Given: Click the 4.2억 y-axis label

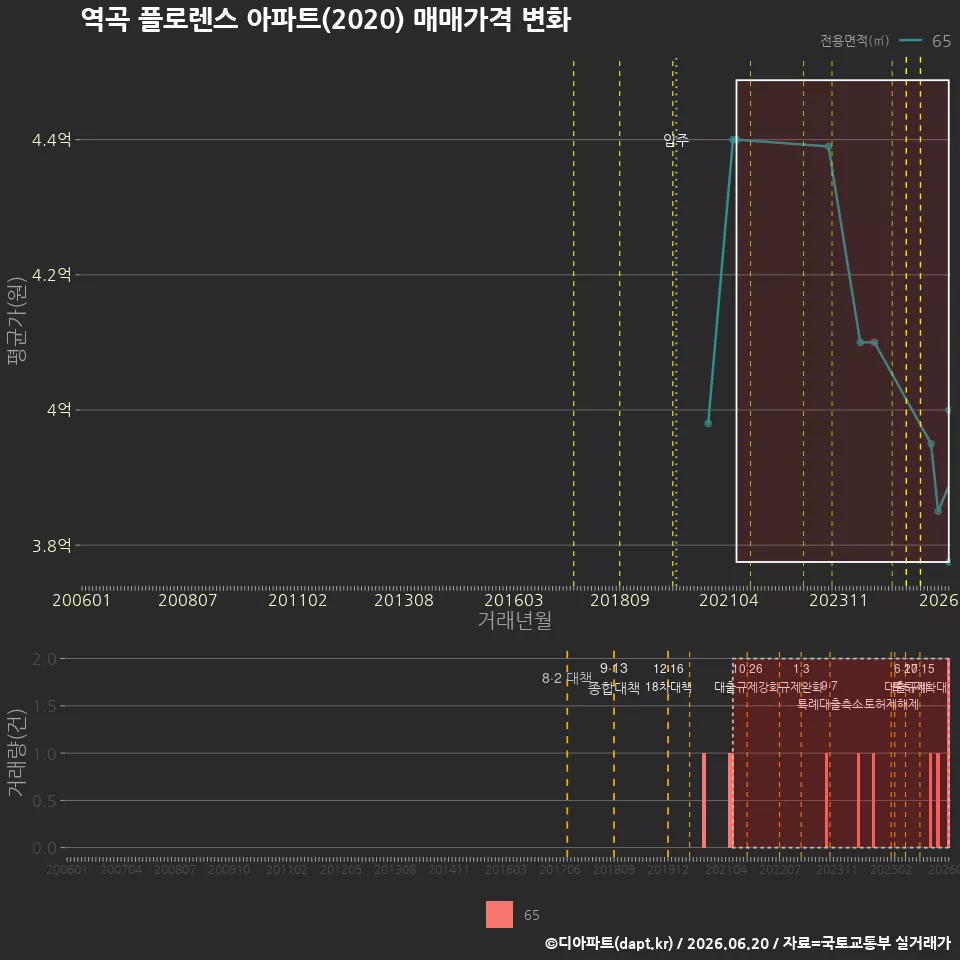Looking at the screenshot, I should (x=51, y=275).
